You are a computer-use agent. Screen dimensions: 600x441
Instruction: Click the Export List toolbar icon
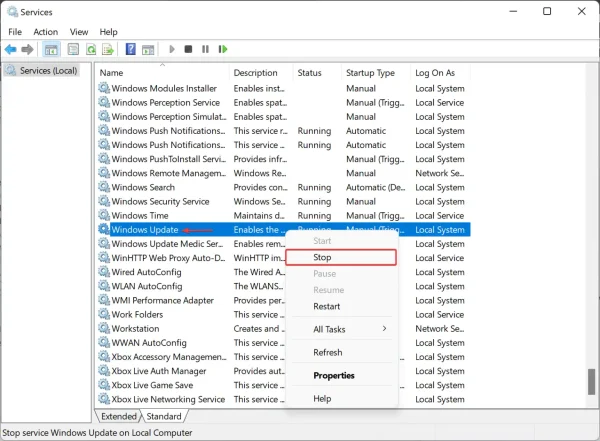pyautogui.click(x=108, y=49)
